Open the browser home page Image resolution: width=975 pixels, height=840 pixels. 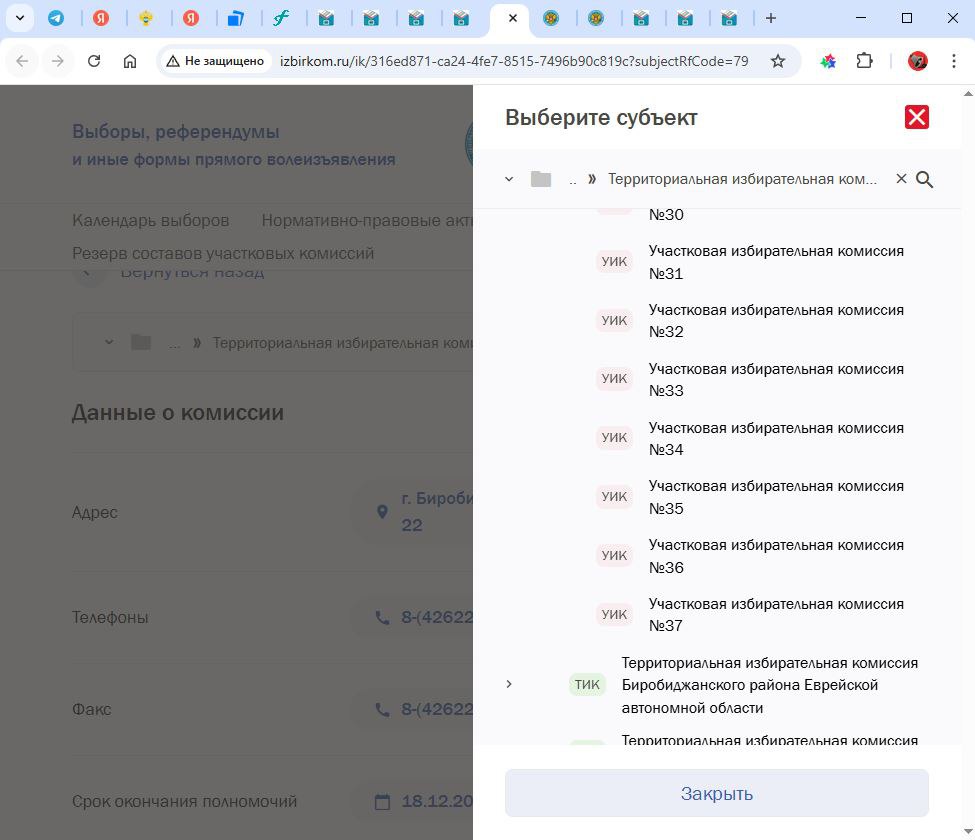tap(129, 61)
